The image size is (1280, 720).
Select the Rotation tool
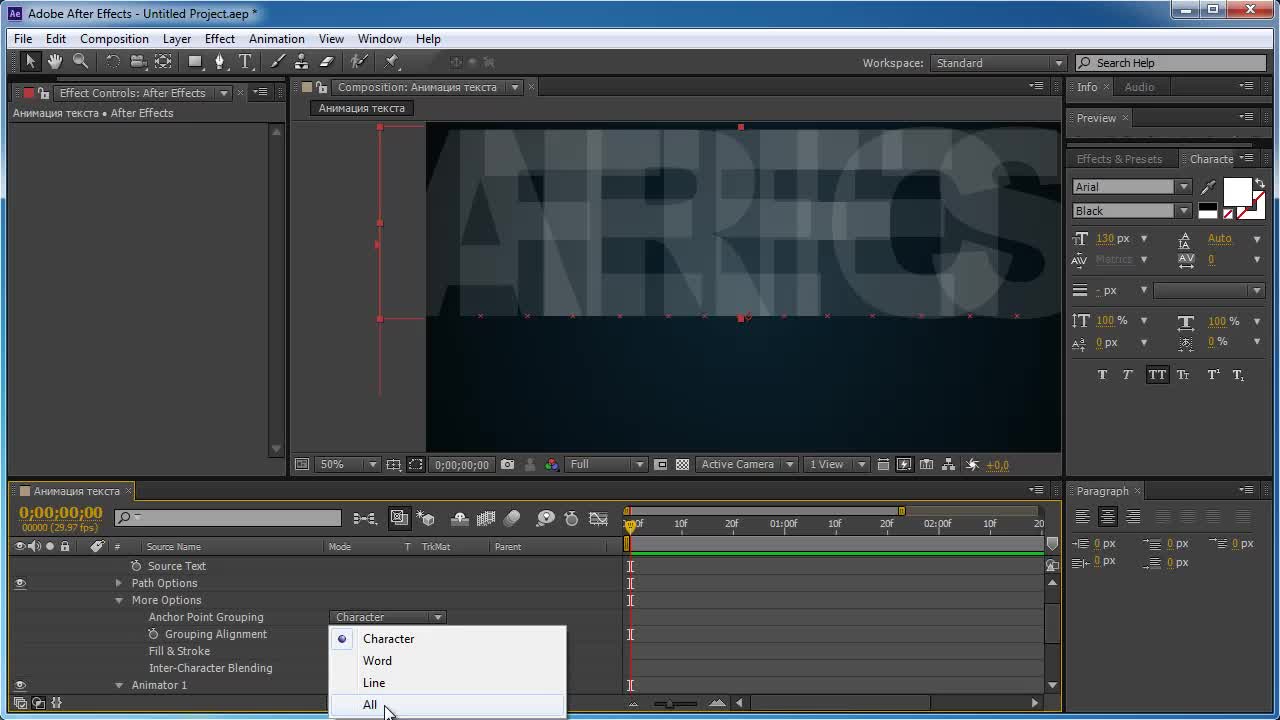coord(112,62)
